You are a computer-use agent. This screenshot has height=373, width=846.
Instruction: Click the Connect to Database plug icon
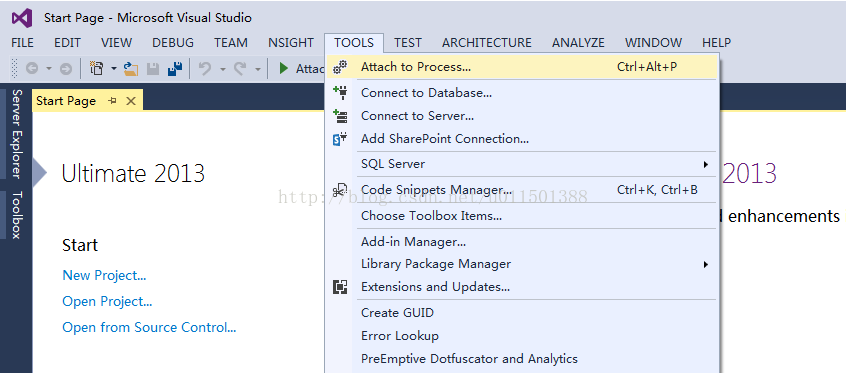click(x=340, y=92)
